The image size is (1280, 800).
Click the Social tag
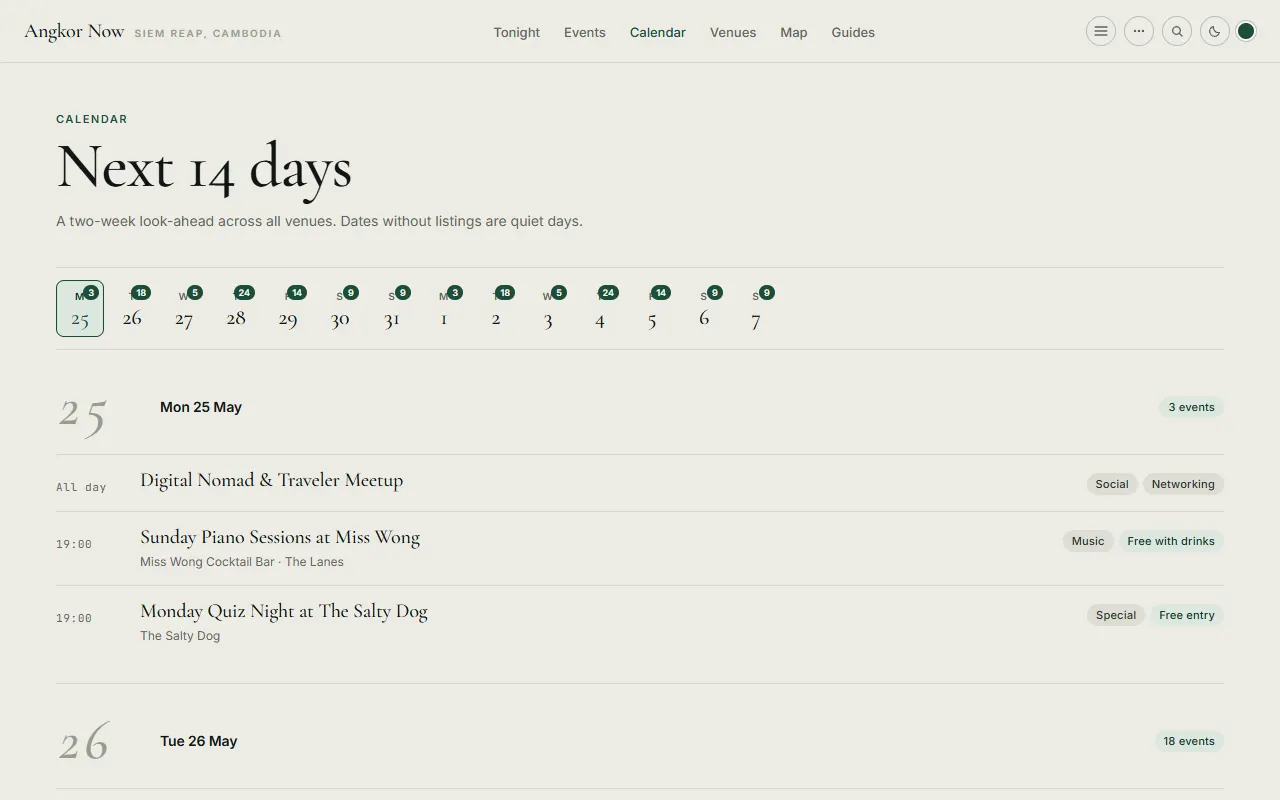click(1112, 484)
